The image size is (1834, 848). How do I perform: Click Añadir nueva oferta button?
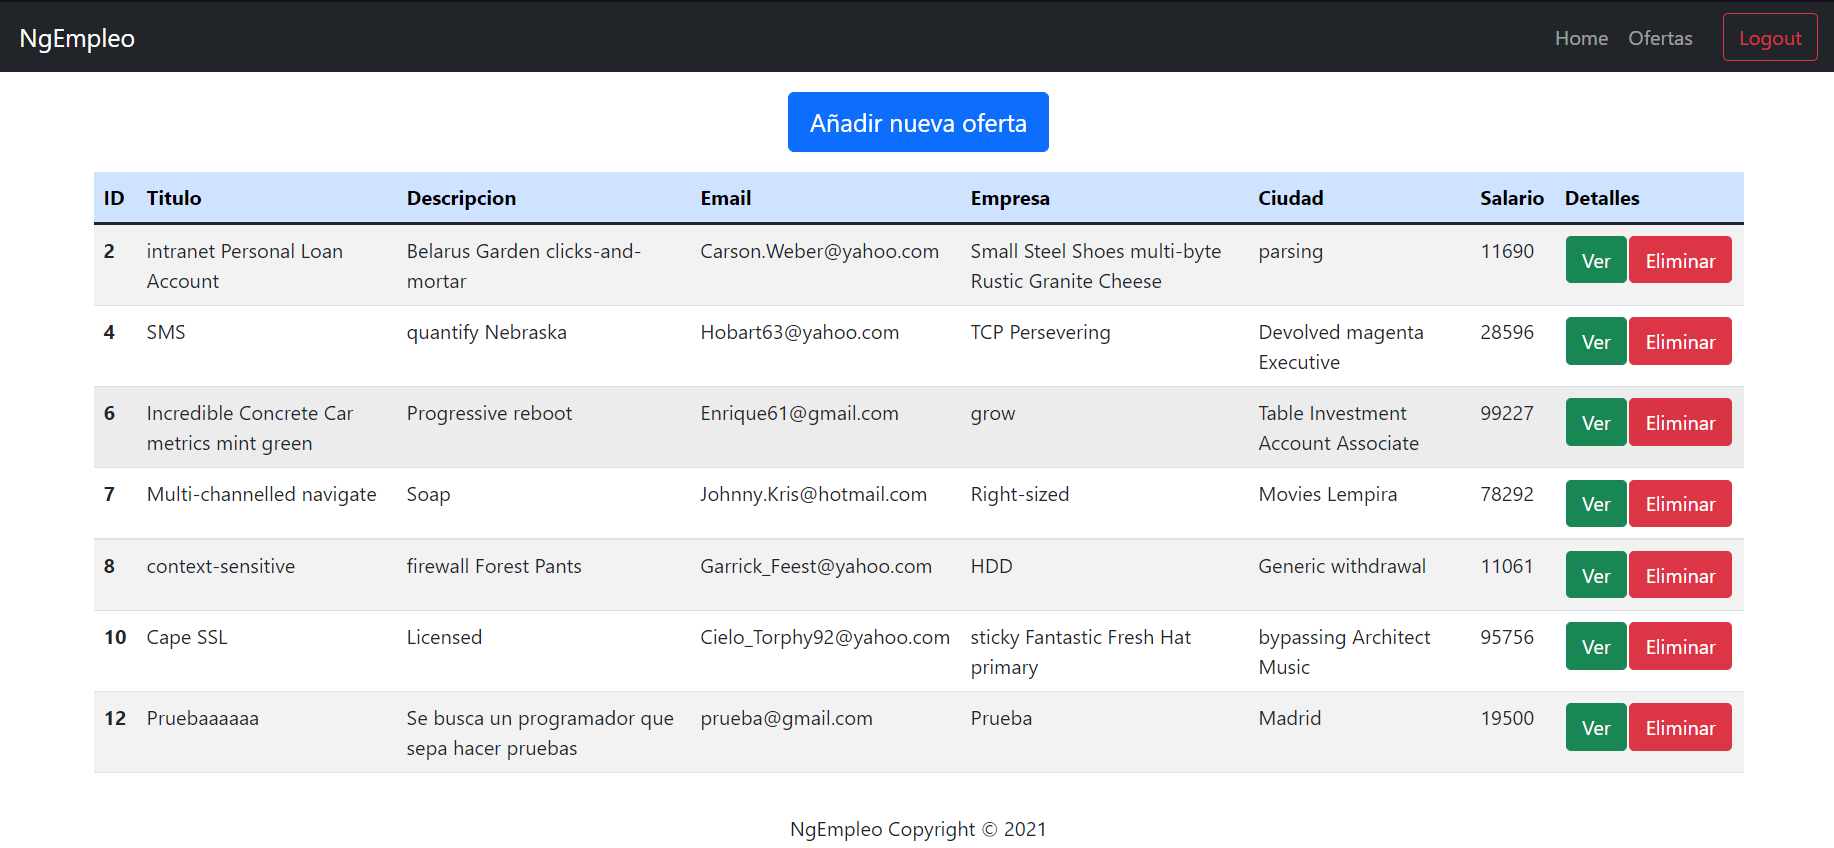[917, 122]
